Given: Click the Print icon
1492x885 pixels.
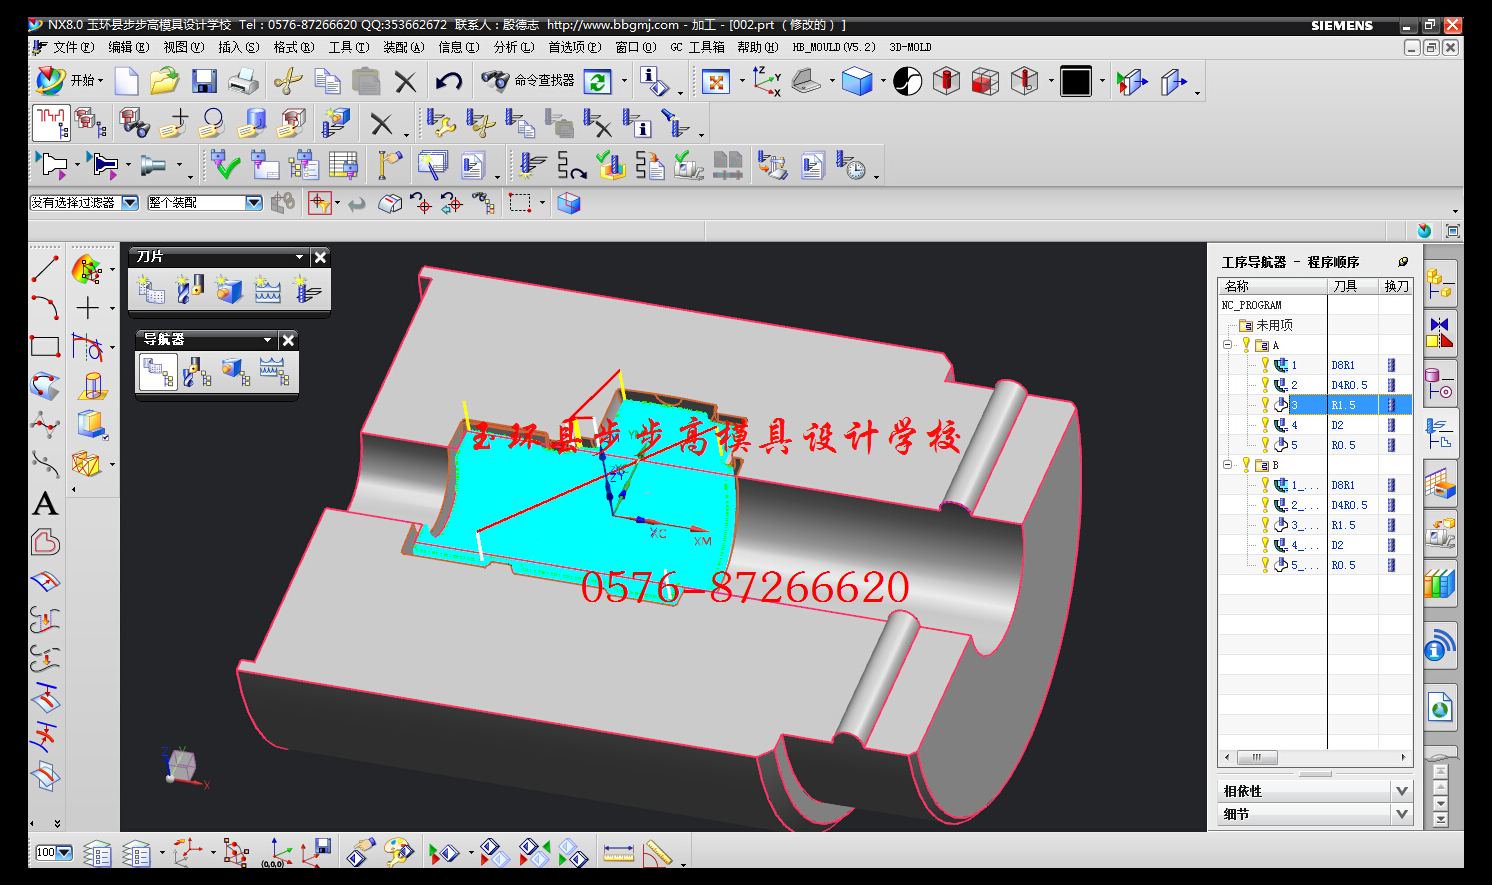Looking at the screenshot, I should click(243, 81).
